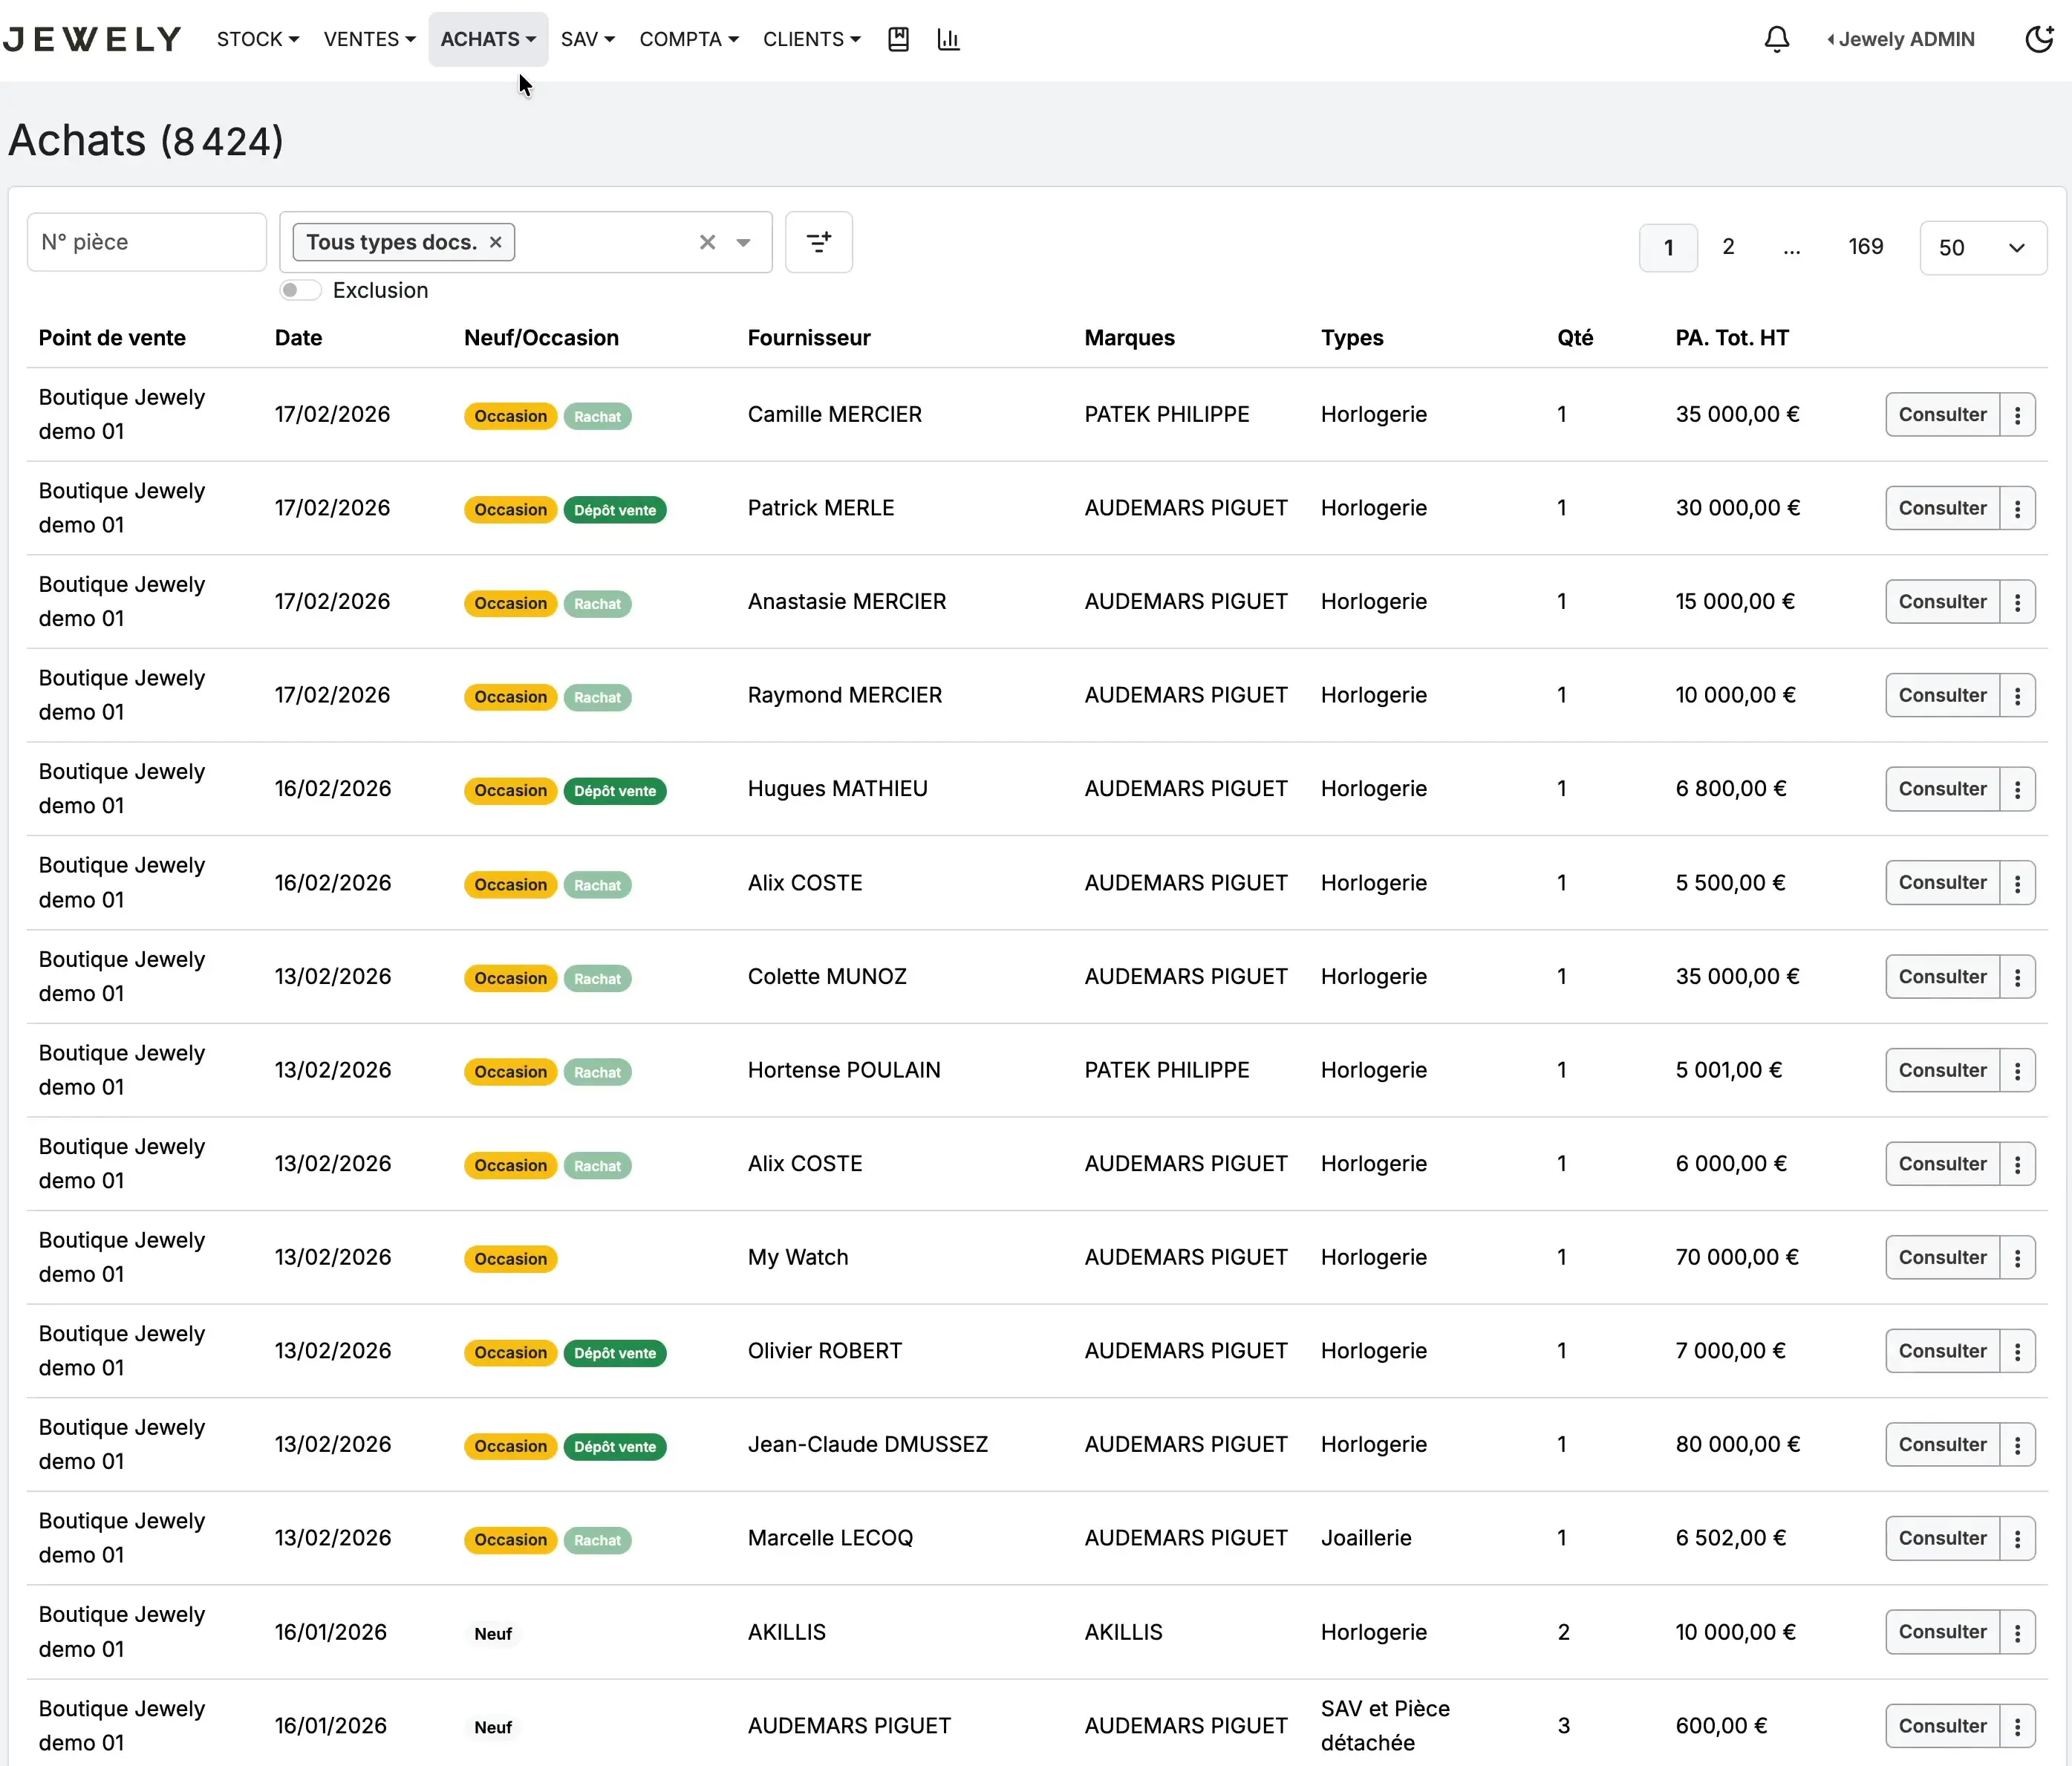
Task: Open more options for AKILLIS row
Action: [x=2017, y=1632]
